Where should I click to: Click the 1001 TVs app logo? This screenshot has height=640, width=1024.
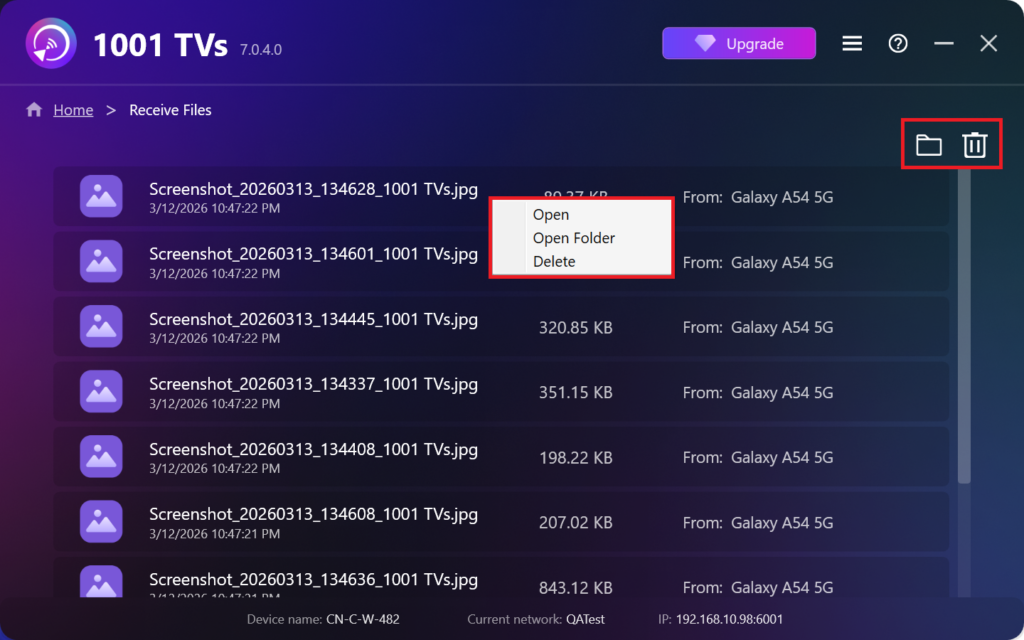click(x=54, y=45)
